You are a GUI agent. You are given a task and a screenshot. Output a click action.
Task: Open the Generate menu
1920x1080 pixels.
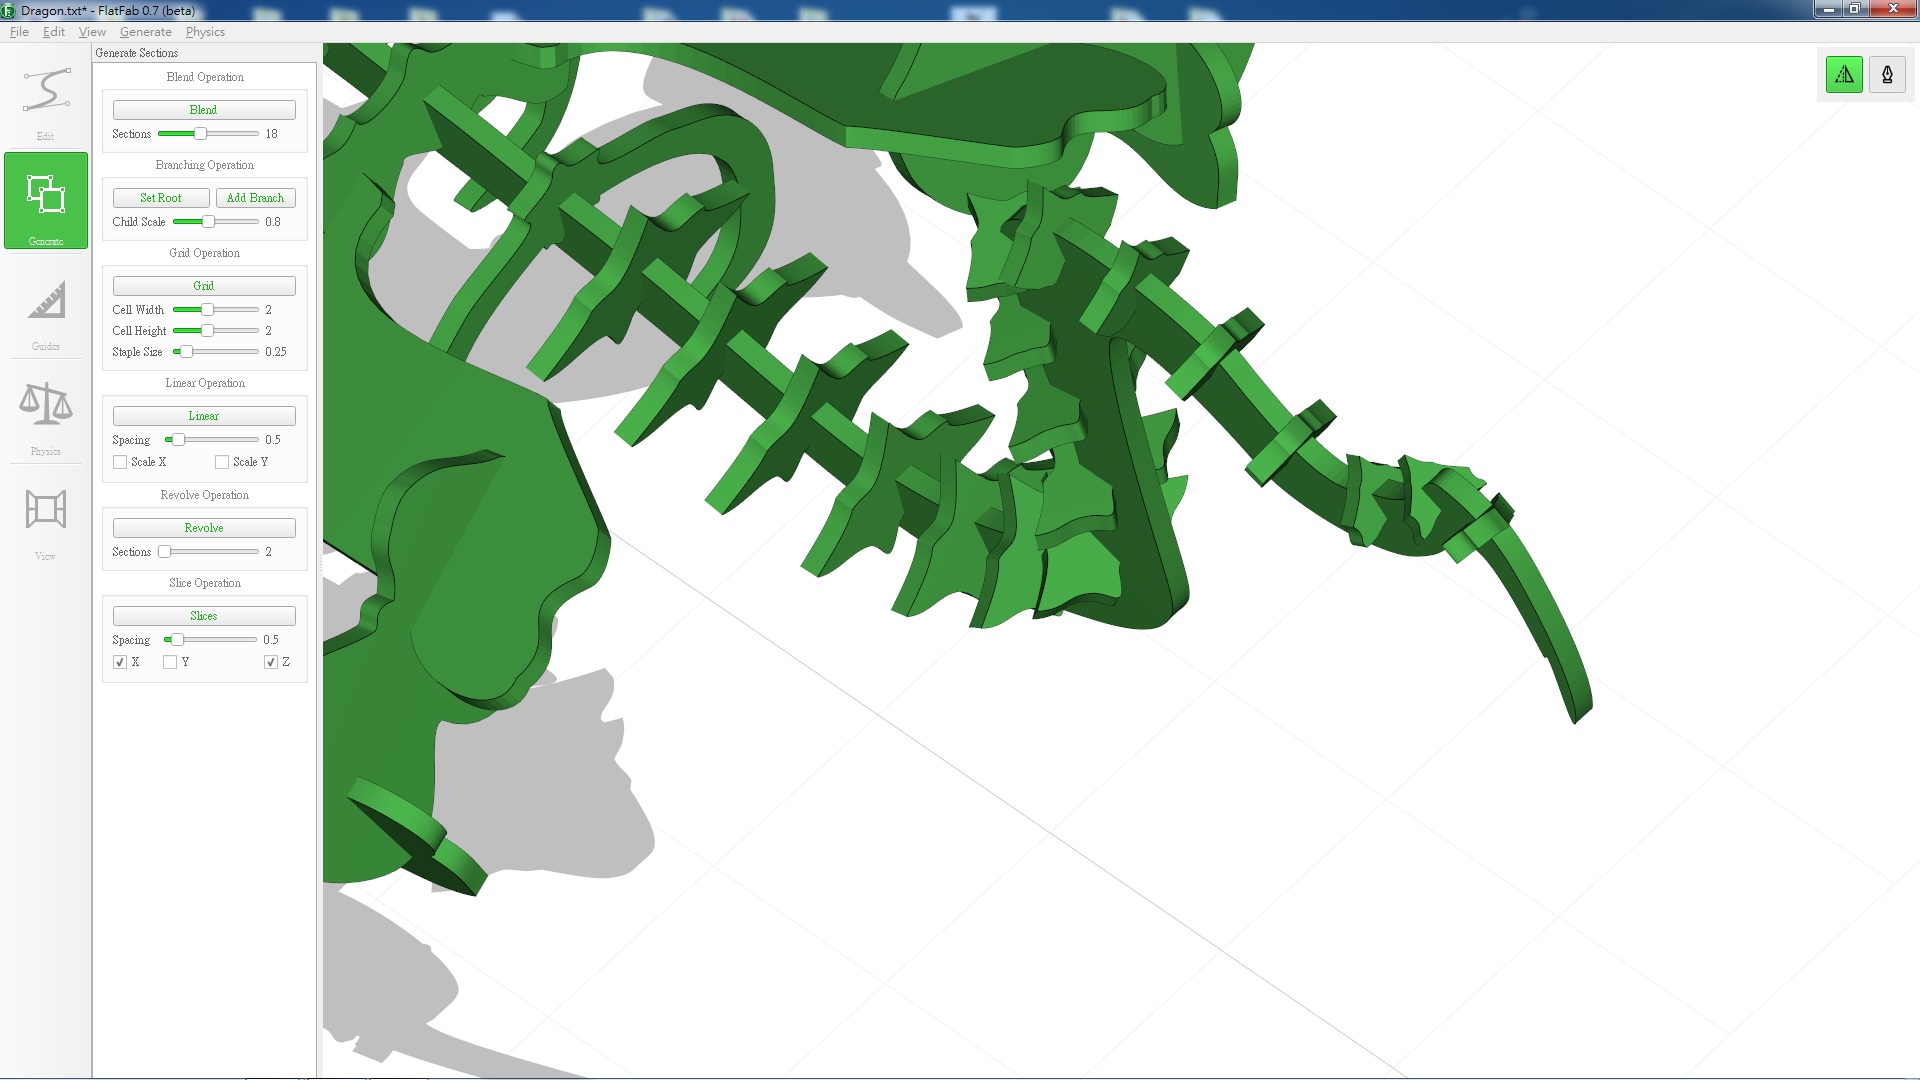[145, 32]
